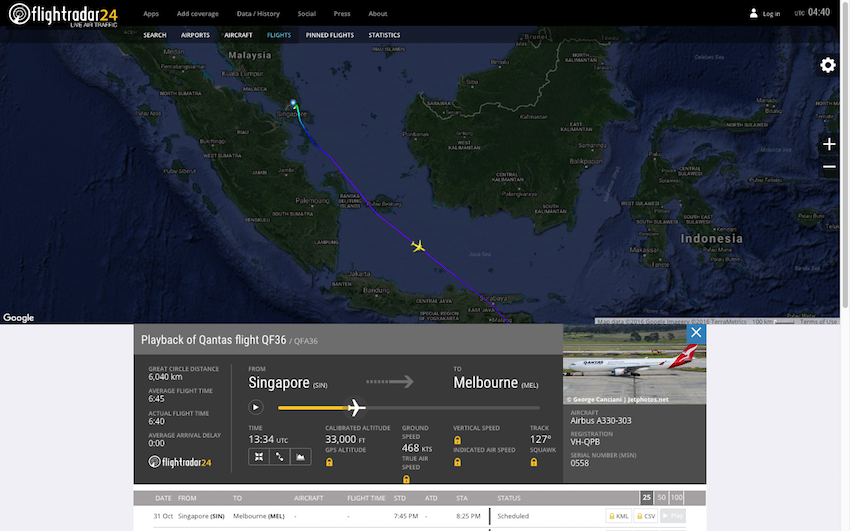Click the grey unplayed part of the playback track
Screen dimensions: 850x531
[453, 407]
